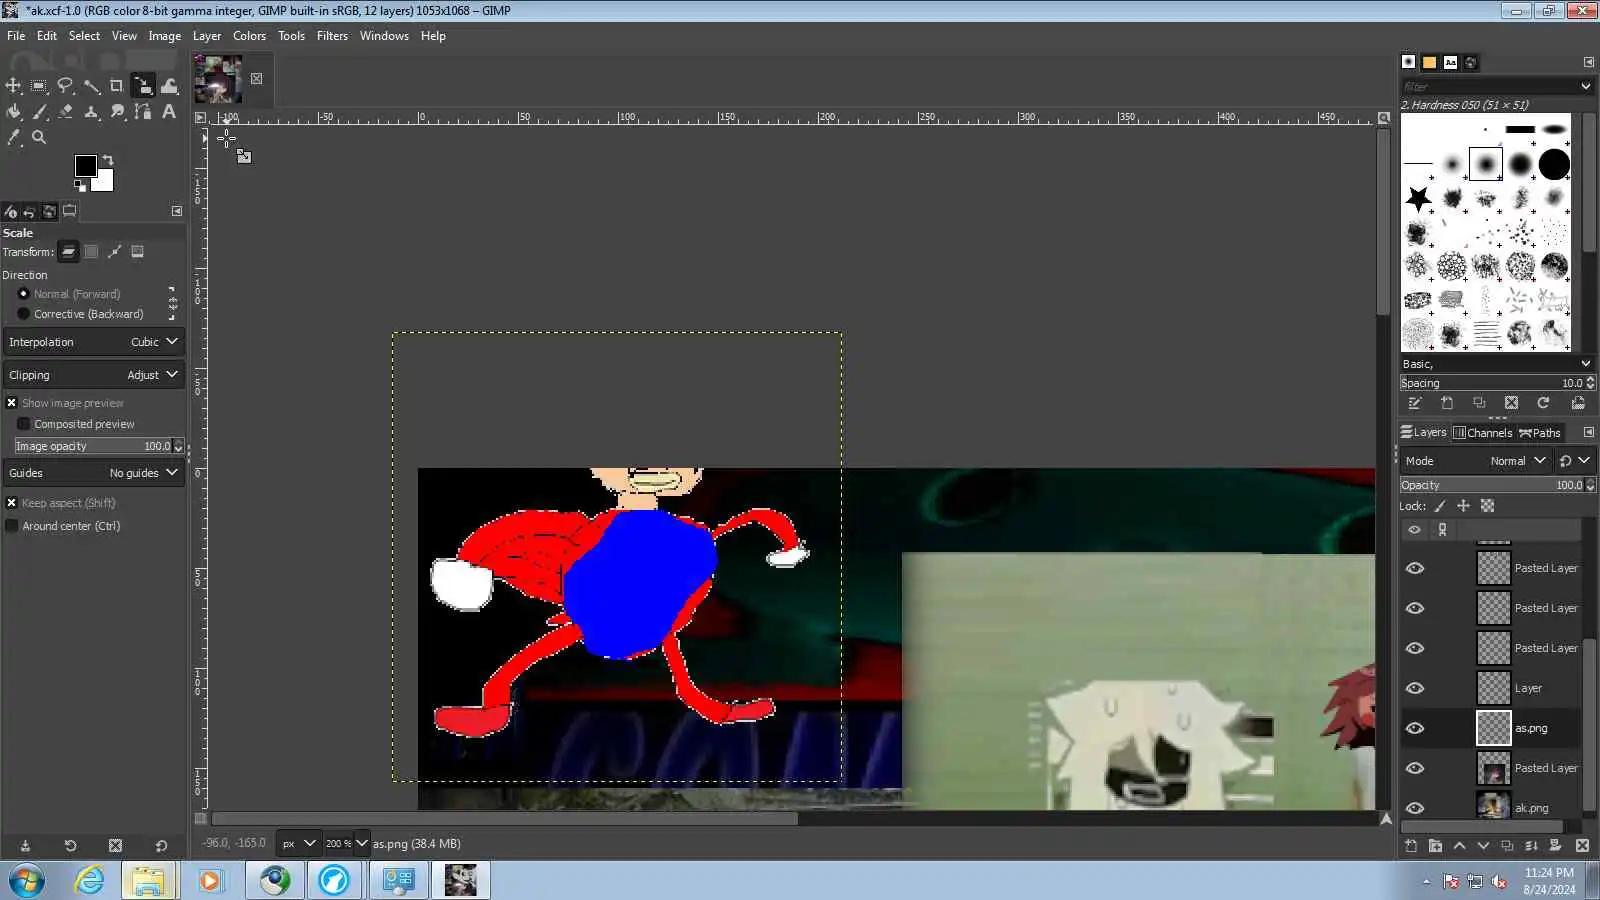Select the as.png layer thumbnail

[1493, 728]
